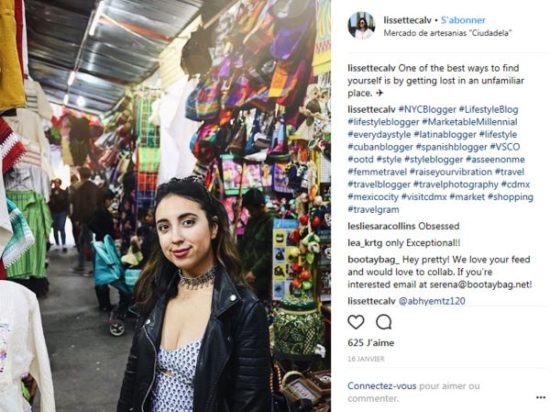Screen dimensions: 550x412
Task: Log in via the Connectez-vous link
Action: pyautogui.click(x=382, y=386)
